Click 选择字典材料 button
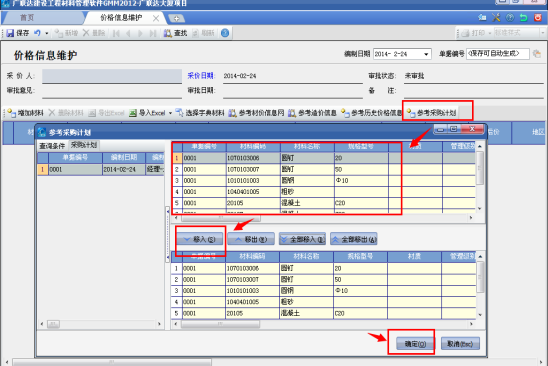Image resolution: width=548 pixels, height=366 pixels. pyautogui.click(x=200, y=113)
